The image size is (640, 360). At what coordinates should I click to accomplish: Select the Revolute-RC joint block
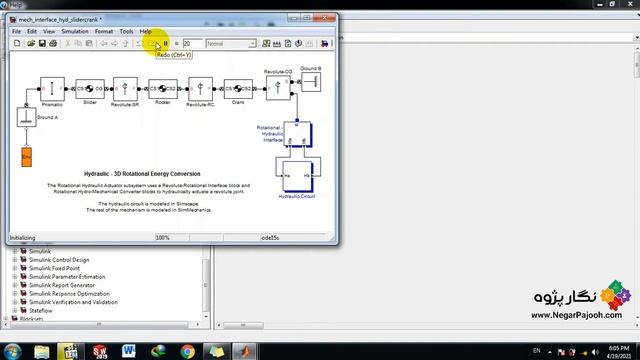(200, 89)
